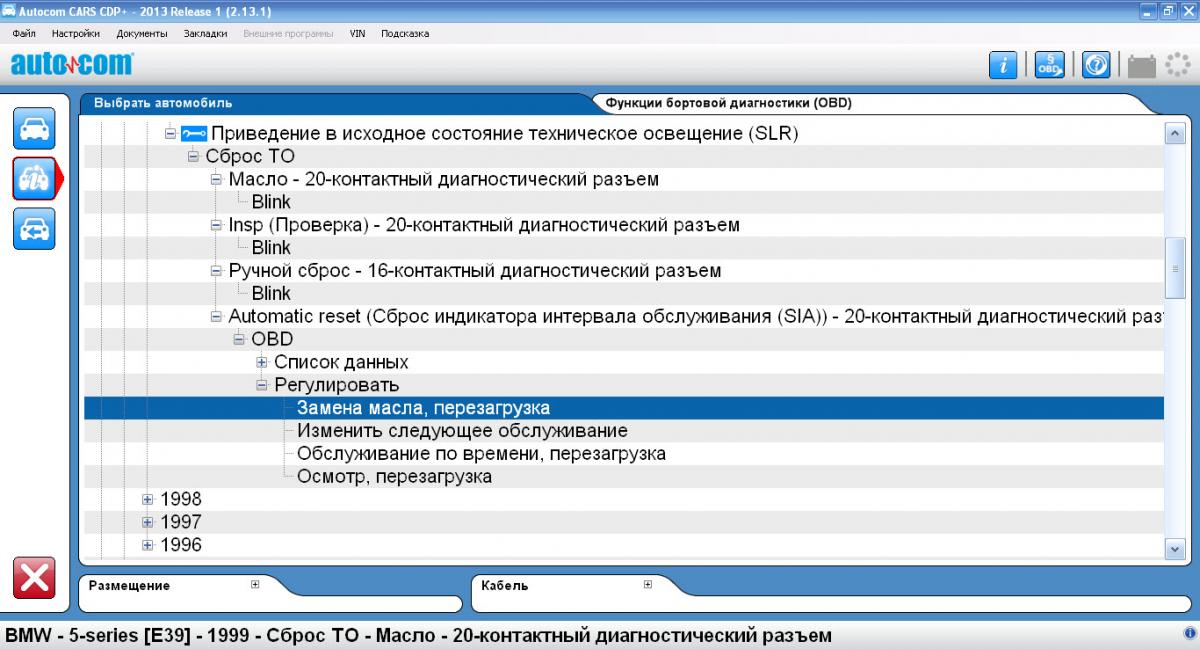1200x649 pixels.
Task: Open the vehicle selection sidebar icon
Action: click(34, 129)
